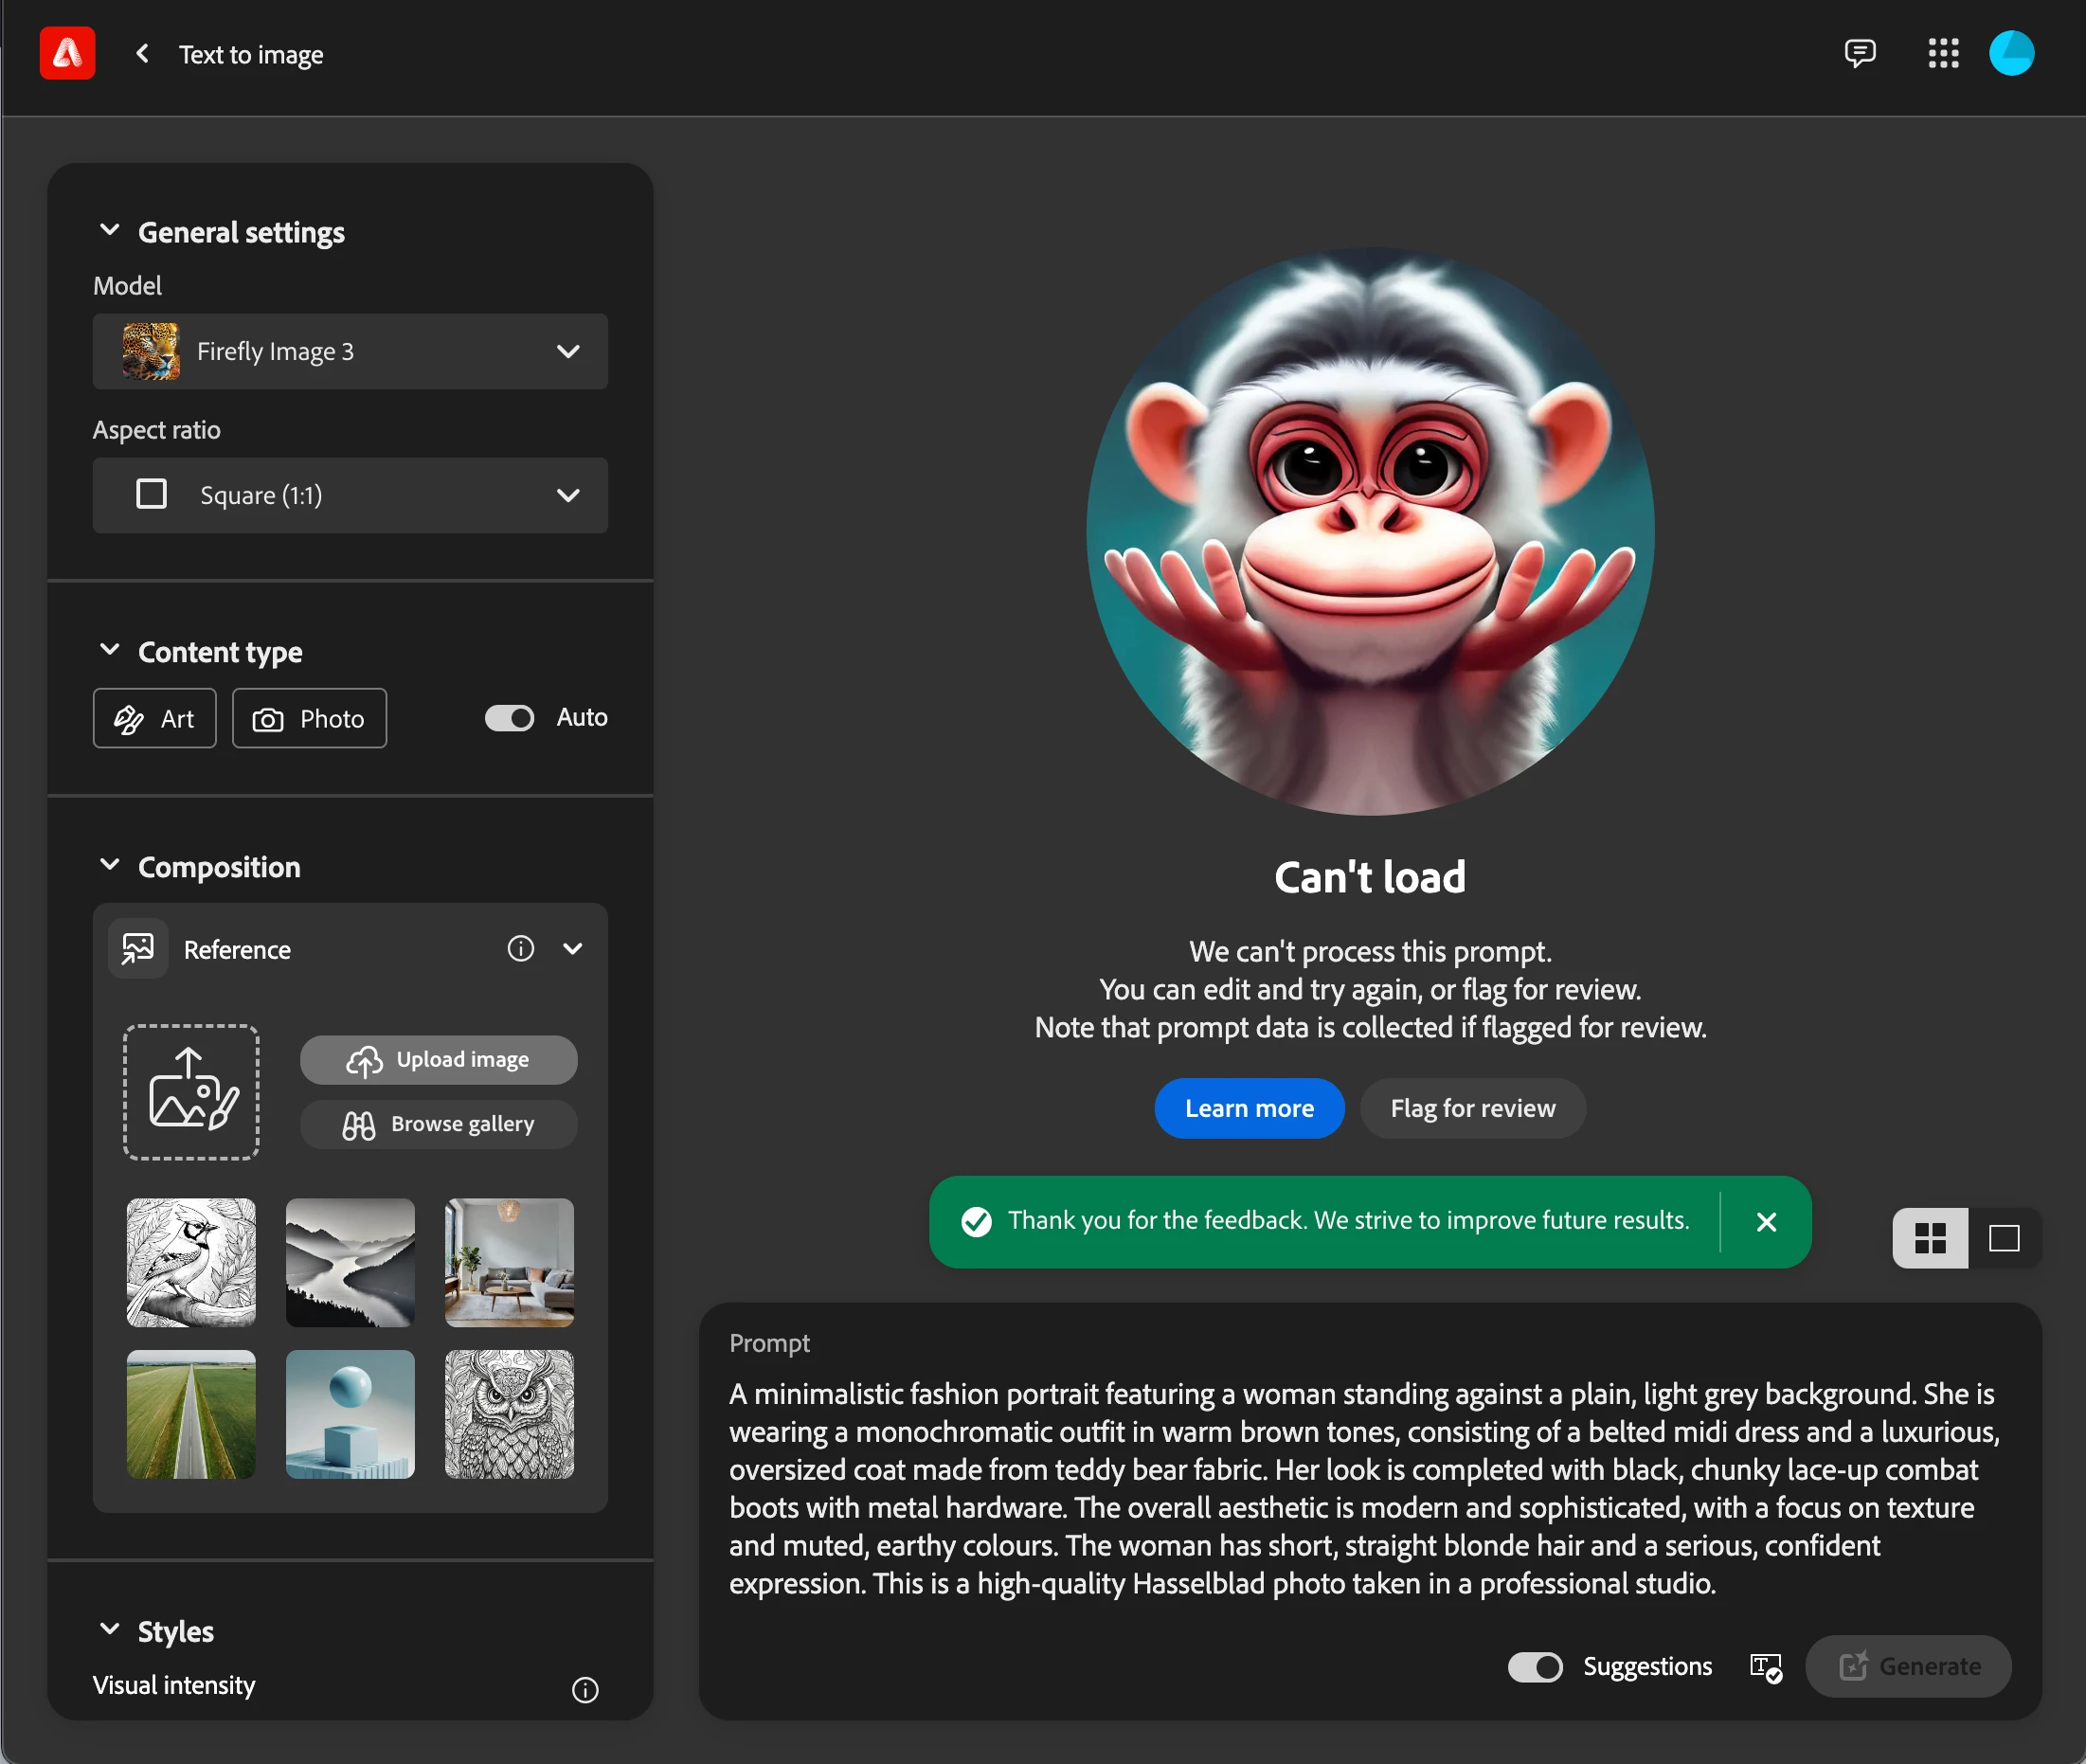Viewport: 2086px width, 1764px height.
Task: Open the user profile avatar
Action: click(x=2011, y=53)
